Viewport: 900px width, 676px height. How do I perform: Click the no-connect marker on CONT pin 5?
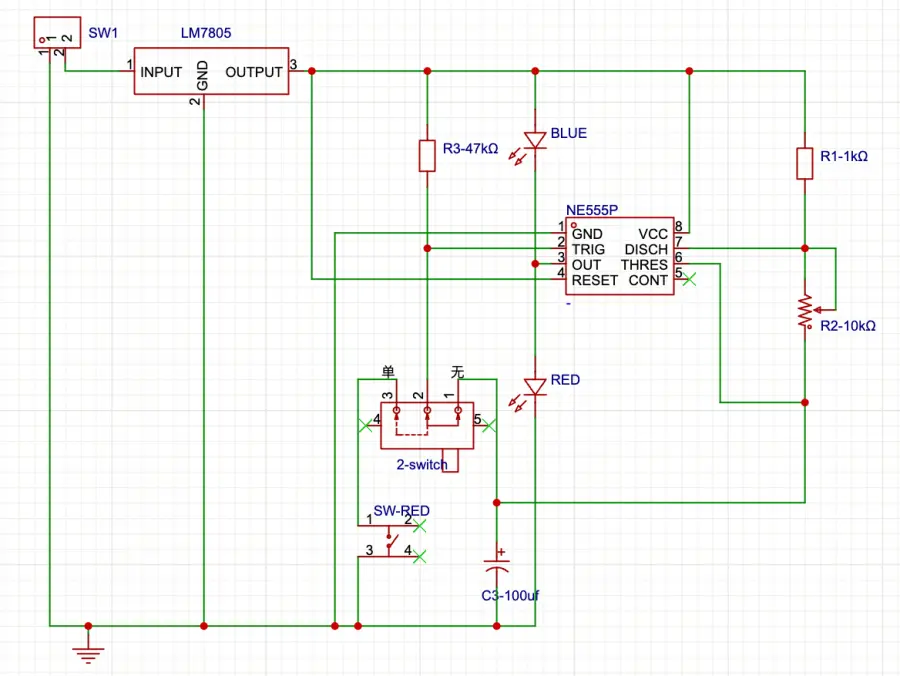pos(688,281)
